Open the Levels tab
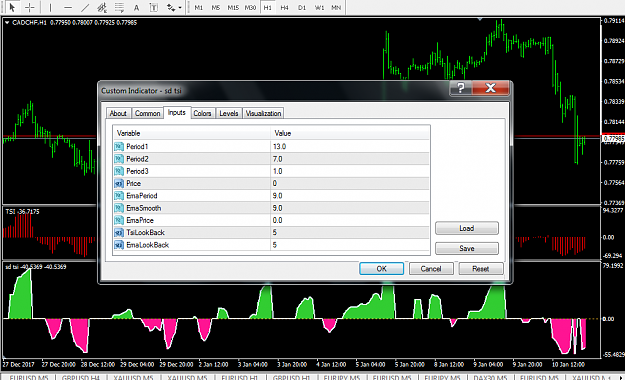The height and width of the screenshot is (380, 625). coord(229,113)
